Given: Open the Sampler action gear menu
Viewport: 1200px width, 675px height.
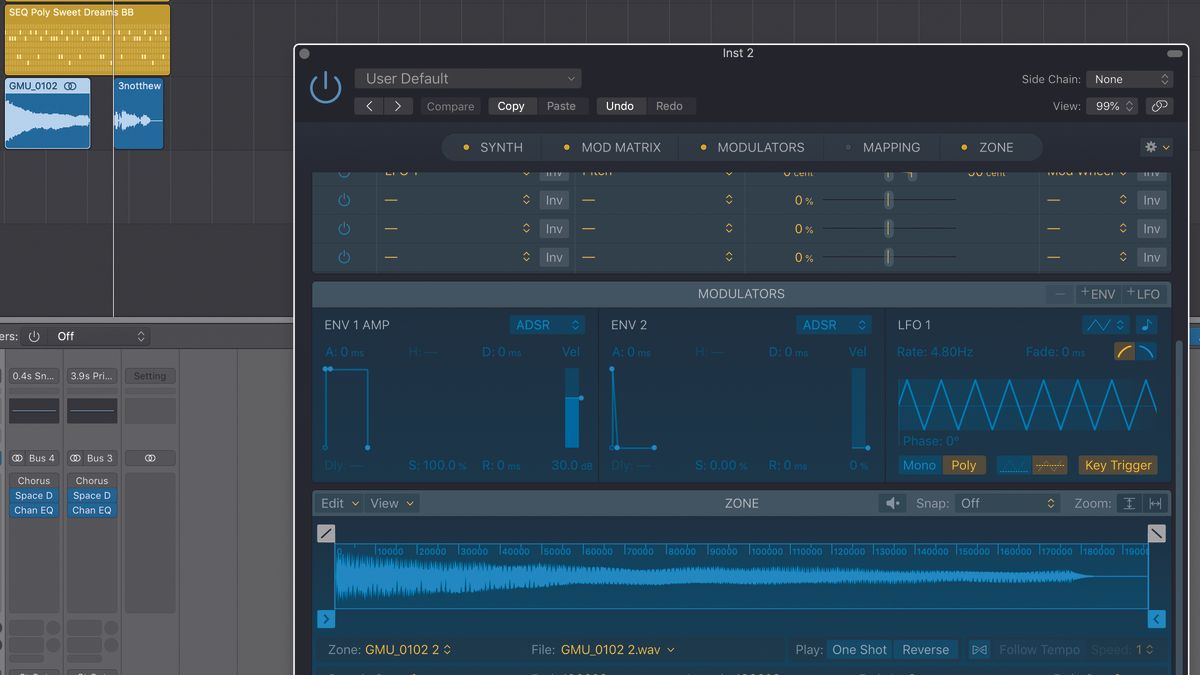Looking at the screenshot, I should 1151,147.
